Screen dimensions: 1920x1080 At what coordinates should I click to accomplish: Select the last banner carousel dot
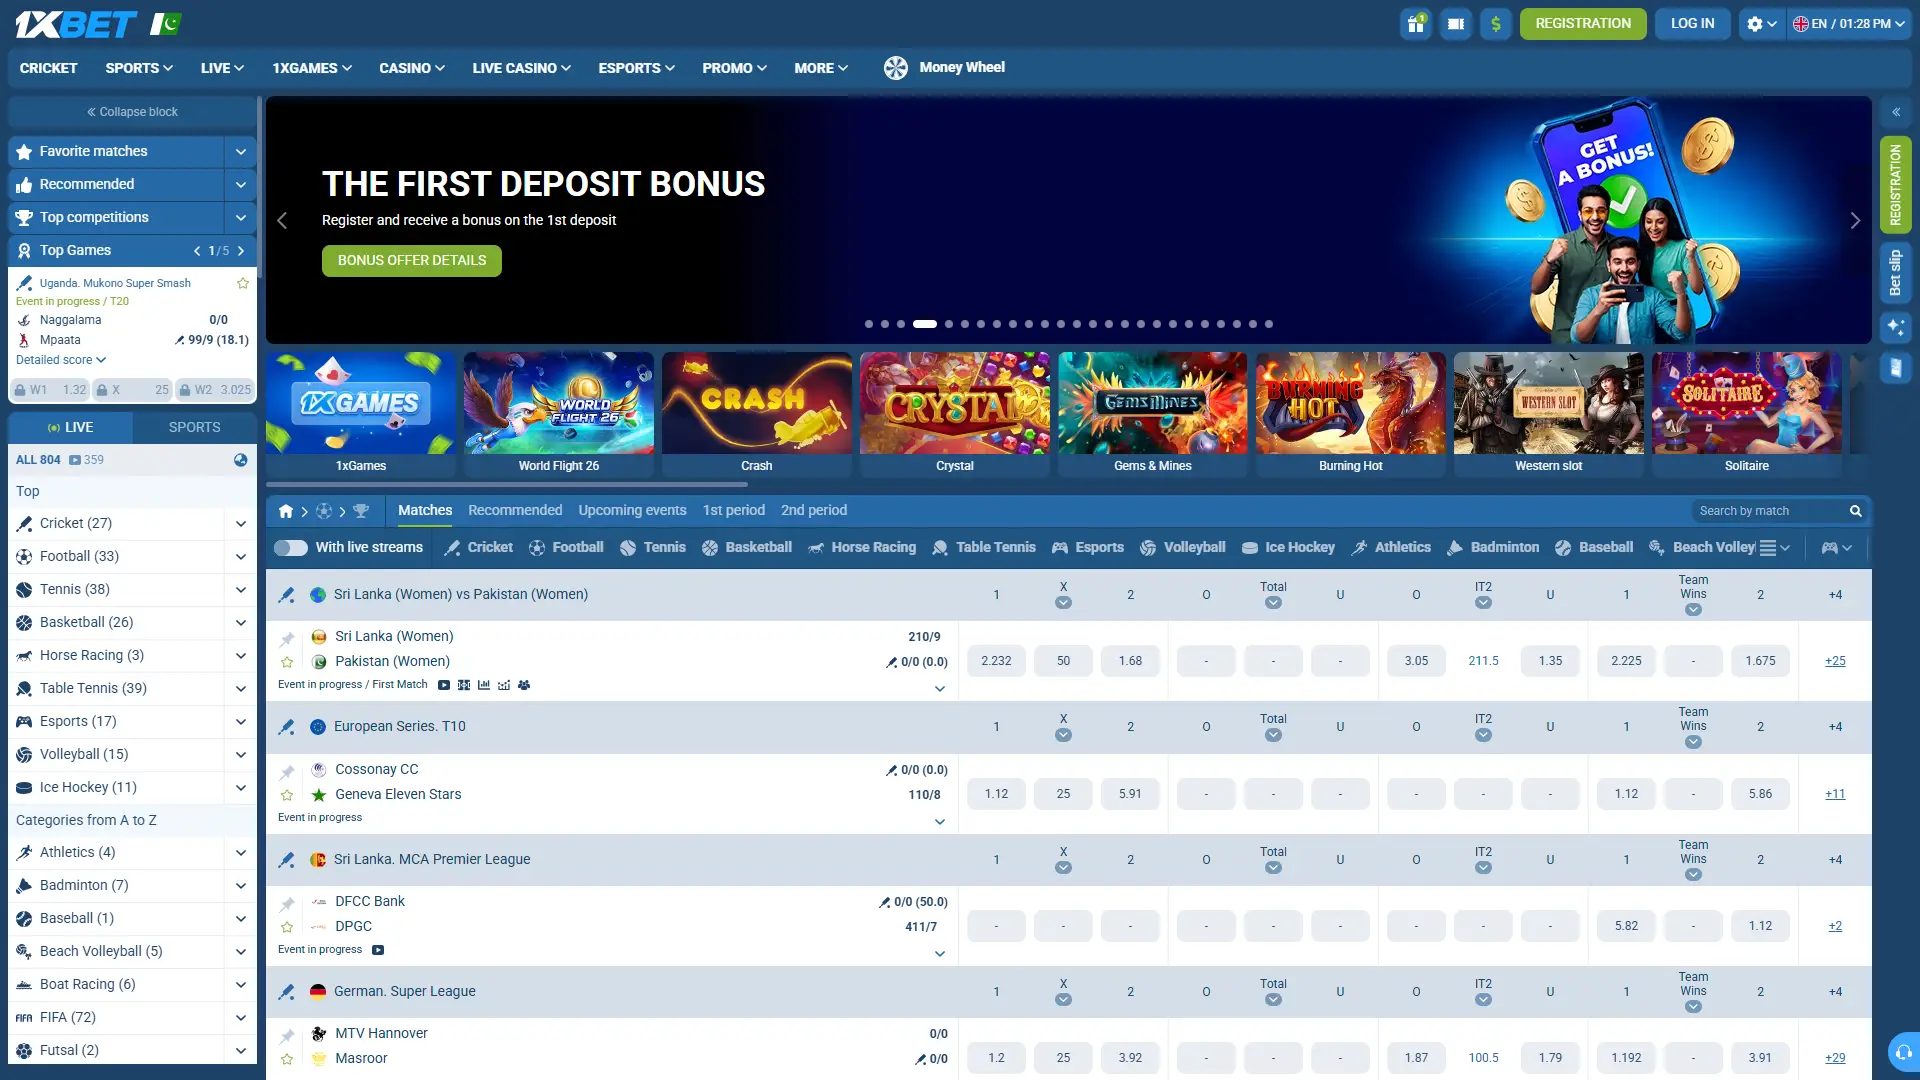click(1269, 324)
